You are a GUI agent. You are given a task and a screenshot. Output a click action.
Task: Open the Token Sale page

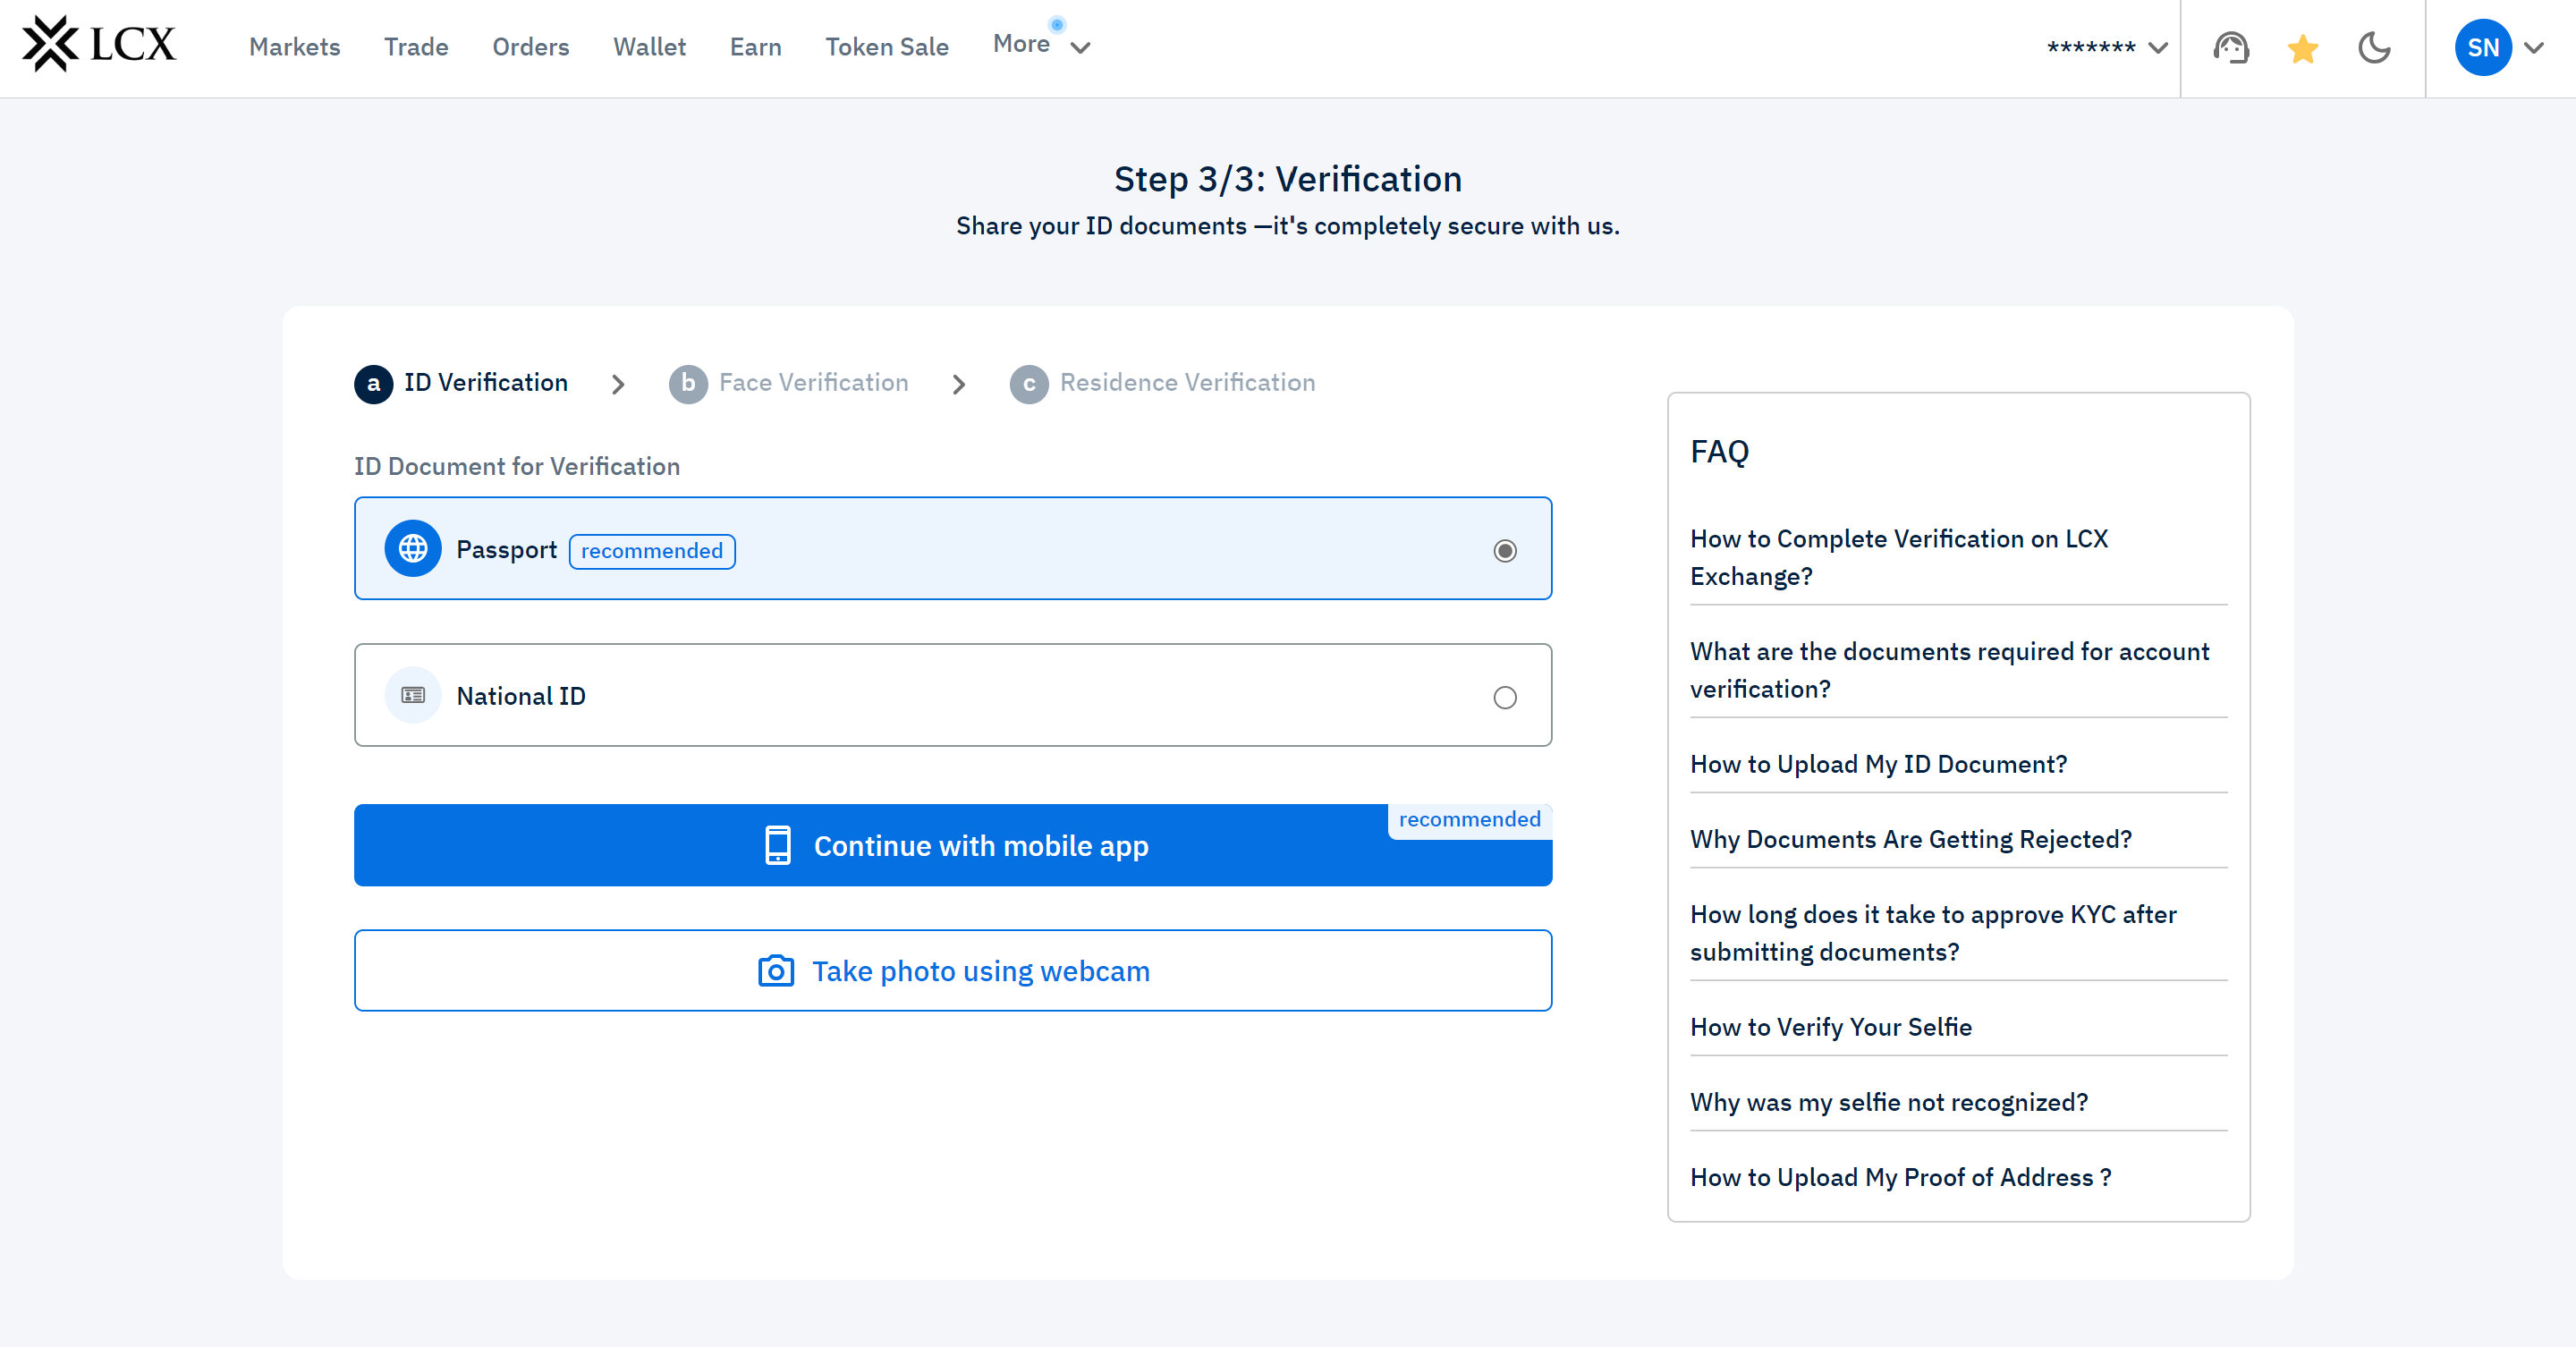coord(886,47)
